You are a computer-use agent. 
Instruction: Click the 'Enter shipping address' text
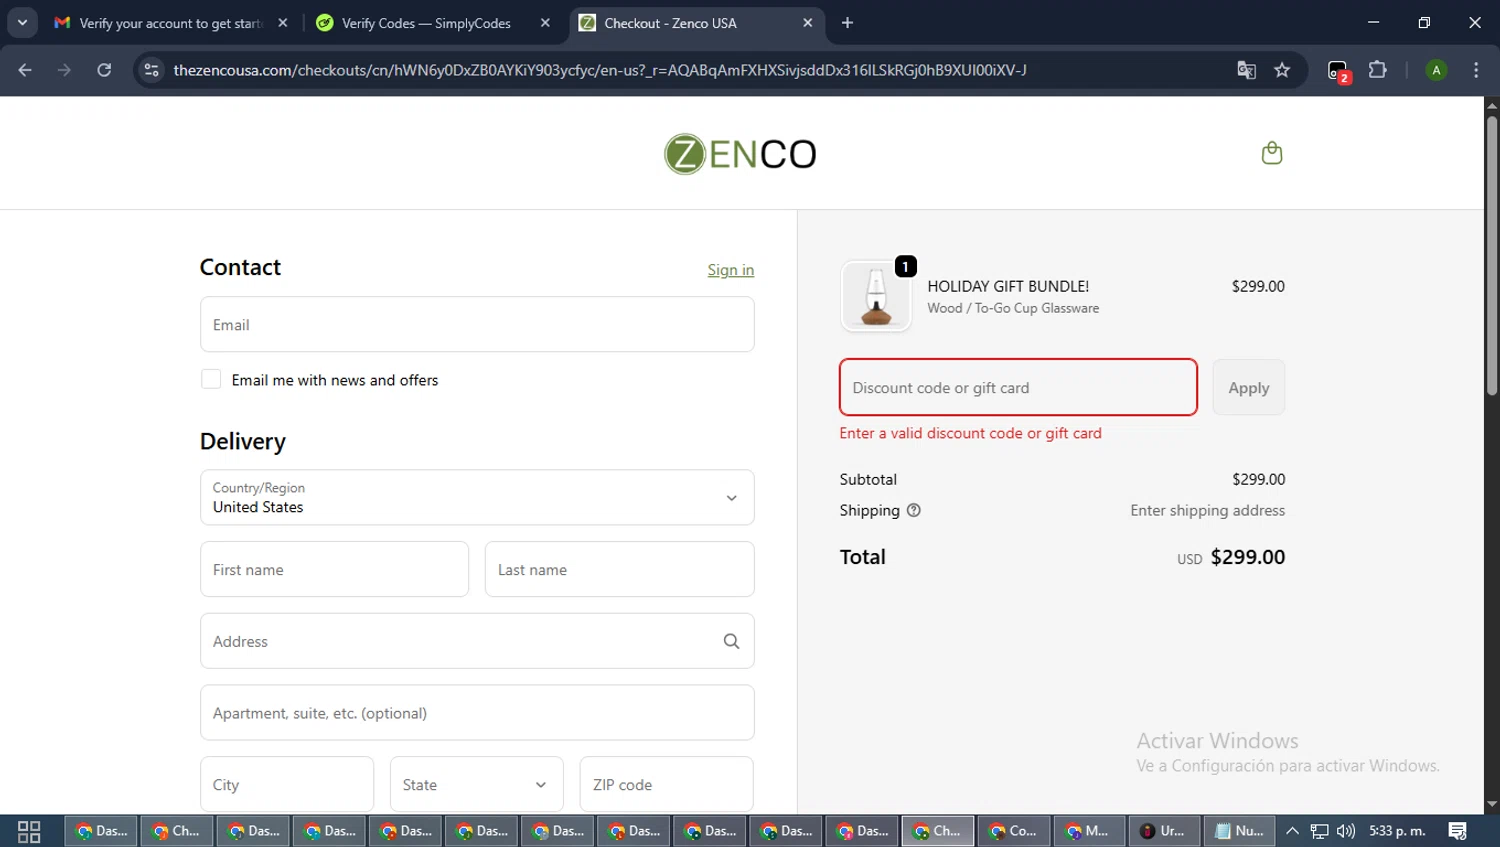click(1207, 510)
